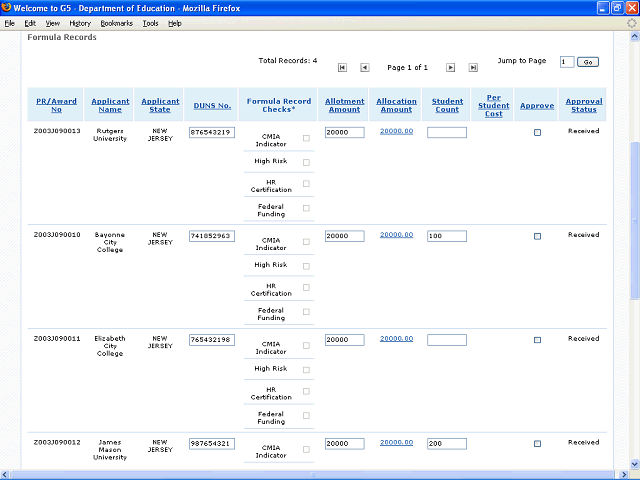Open the Tools menu
The image size is (640, 480).
click(150, 23)
